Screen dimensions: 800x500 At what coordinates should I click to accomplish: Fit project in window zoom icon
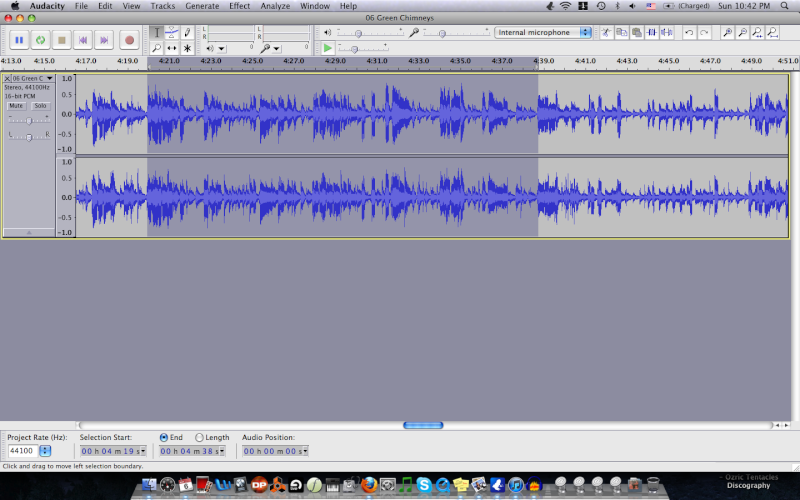tap(773, 33)
